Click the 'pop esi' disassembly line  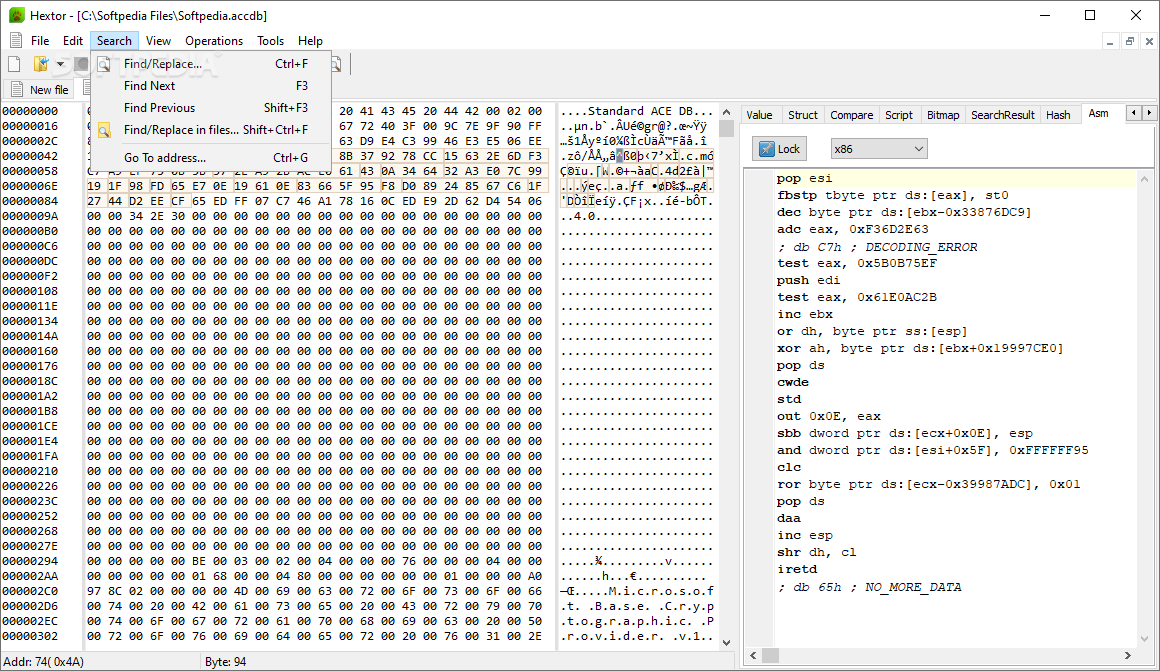pyautogui.click(x=804, y=178)
